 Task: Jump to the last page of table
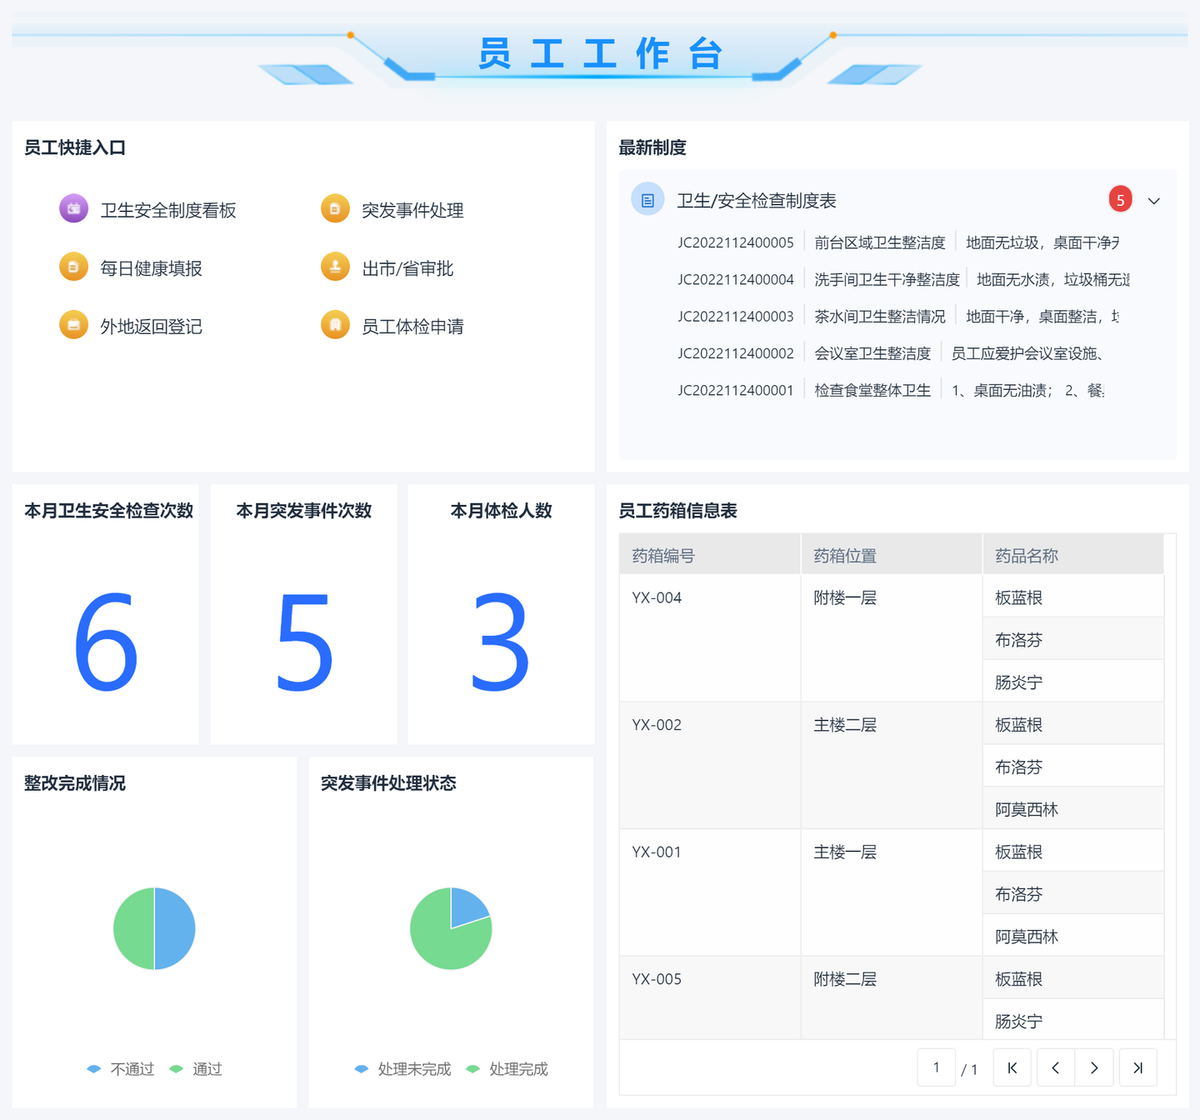tap(1137, 1068)
